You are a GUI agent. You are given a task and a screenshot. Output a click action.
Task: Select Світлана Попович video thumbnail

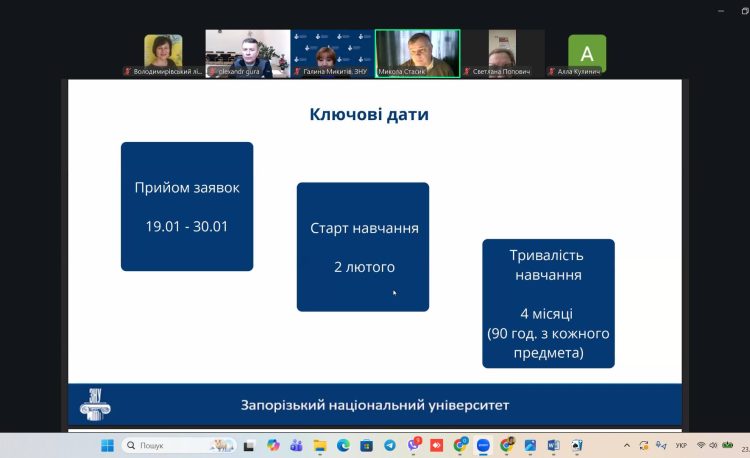click(x=502, y=53)
